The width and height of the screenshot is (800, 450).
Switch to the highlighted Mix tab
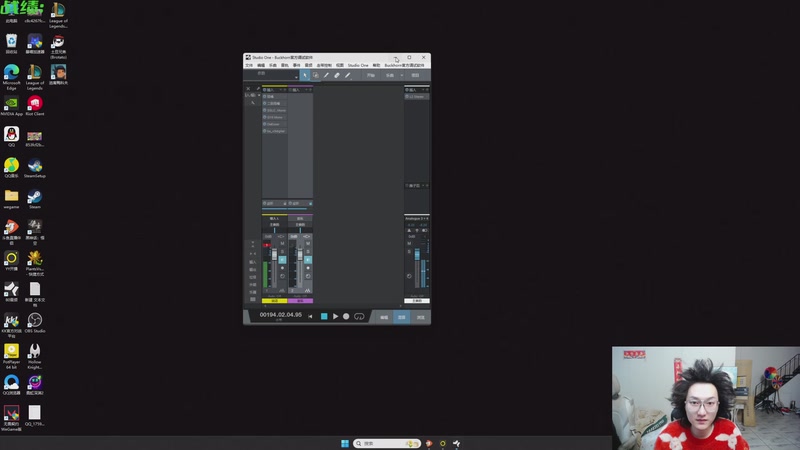[402, 317]
